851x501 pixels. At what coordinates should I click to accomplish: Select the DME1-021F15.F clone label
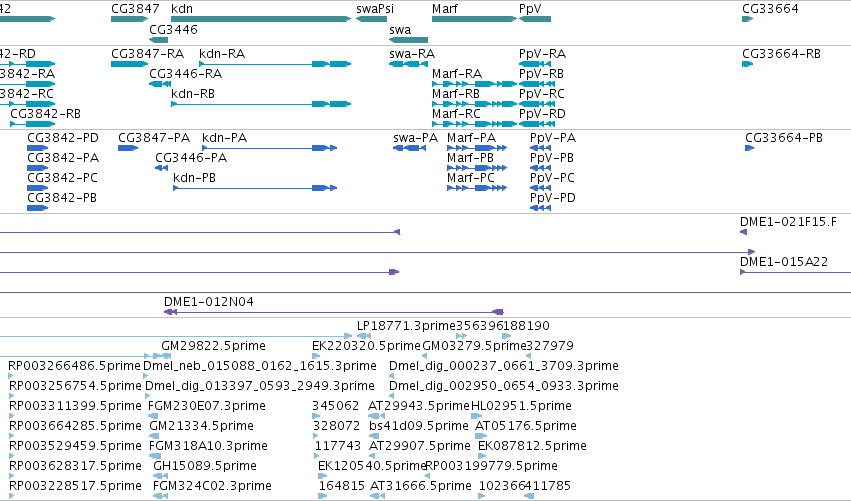pos(788,222)
